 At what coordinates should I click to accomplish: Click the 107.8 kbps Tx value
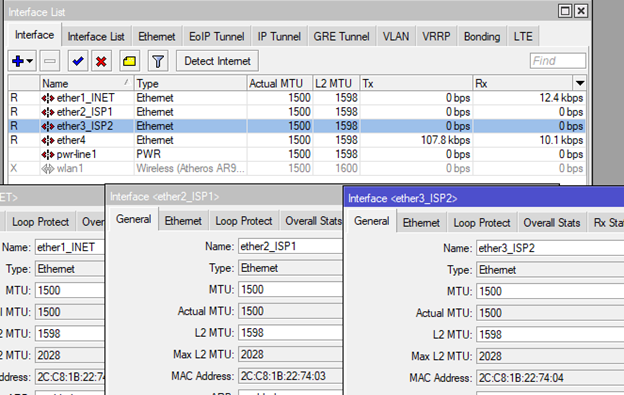(x=445, y=140)
